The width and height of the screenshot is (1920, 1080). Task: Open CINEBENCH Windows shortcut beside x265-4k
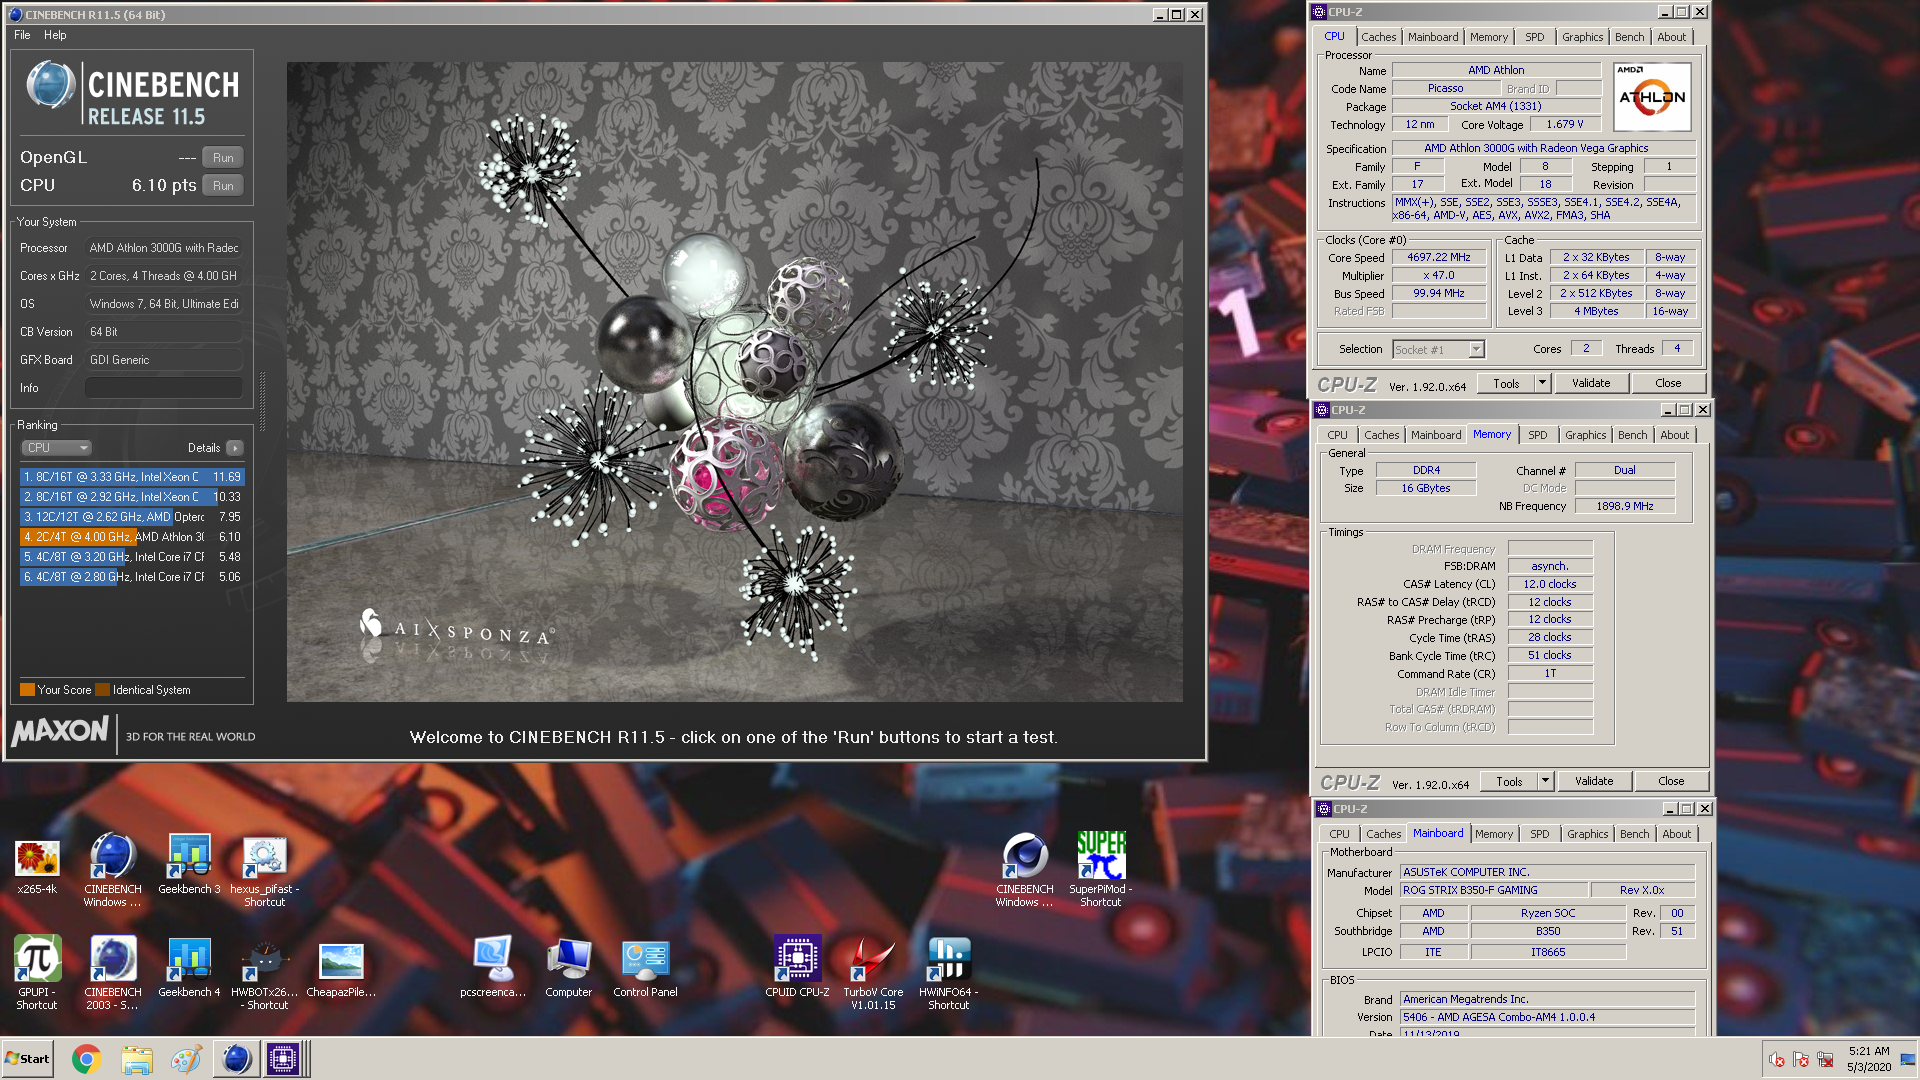[112, 869]
